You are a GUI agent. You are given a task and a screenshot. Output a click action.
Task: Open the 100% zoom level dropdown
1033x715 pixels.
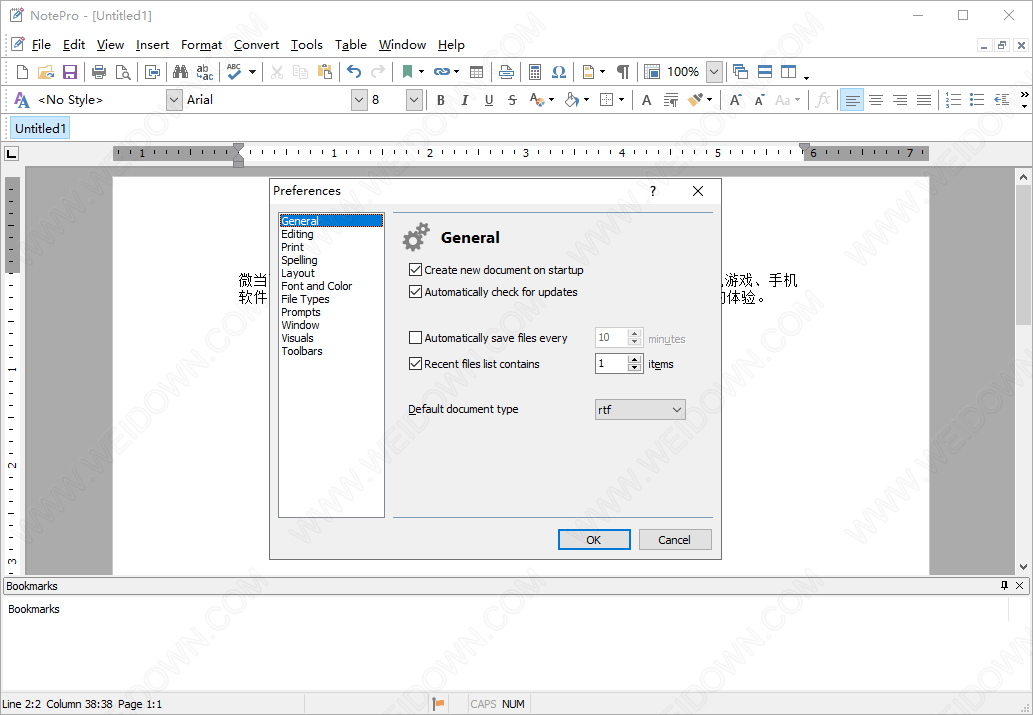click(x=714, y=72)
